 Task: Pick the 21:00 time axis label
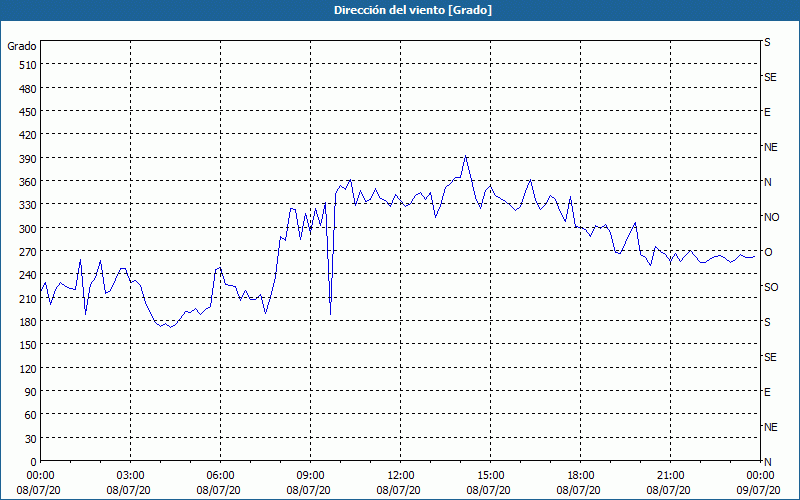click(x=670, y=476)
